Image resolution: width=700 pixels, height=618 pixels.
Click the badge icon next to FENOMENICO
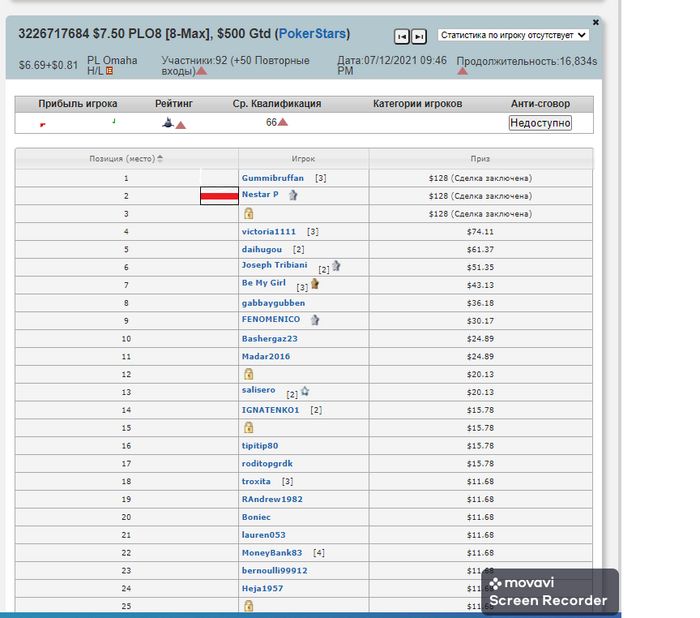coord(315,320)
